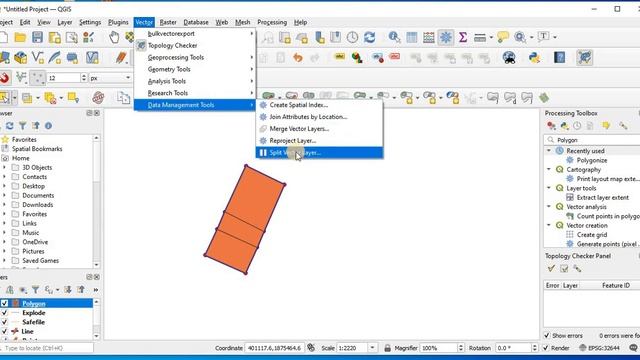Open the Geoprocessing Tools submenu
This screenshot has height=360, width=640.
[x=195, y=58]
